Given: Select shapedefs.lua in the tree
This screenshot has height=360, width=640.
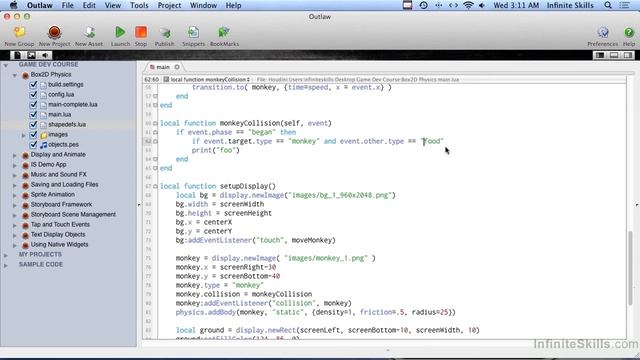Looking at the screenshot, I should (67, 124).
